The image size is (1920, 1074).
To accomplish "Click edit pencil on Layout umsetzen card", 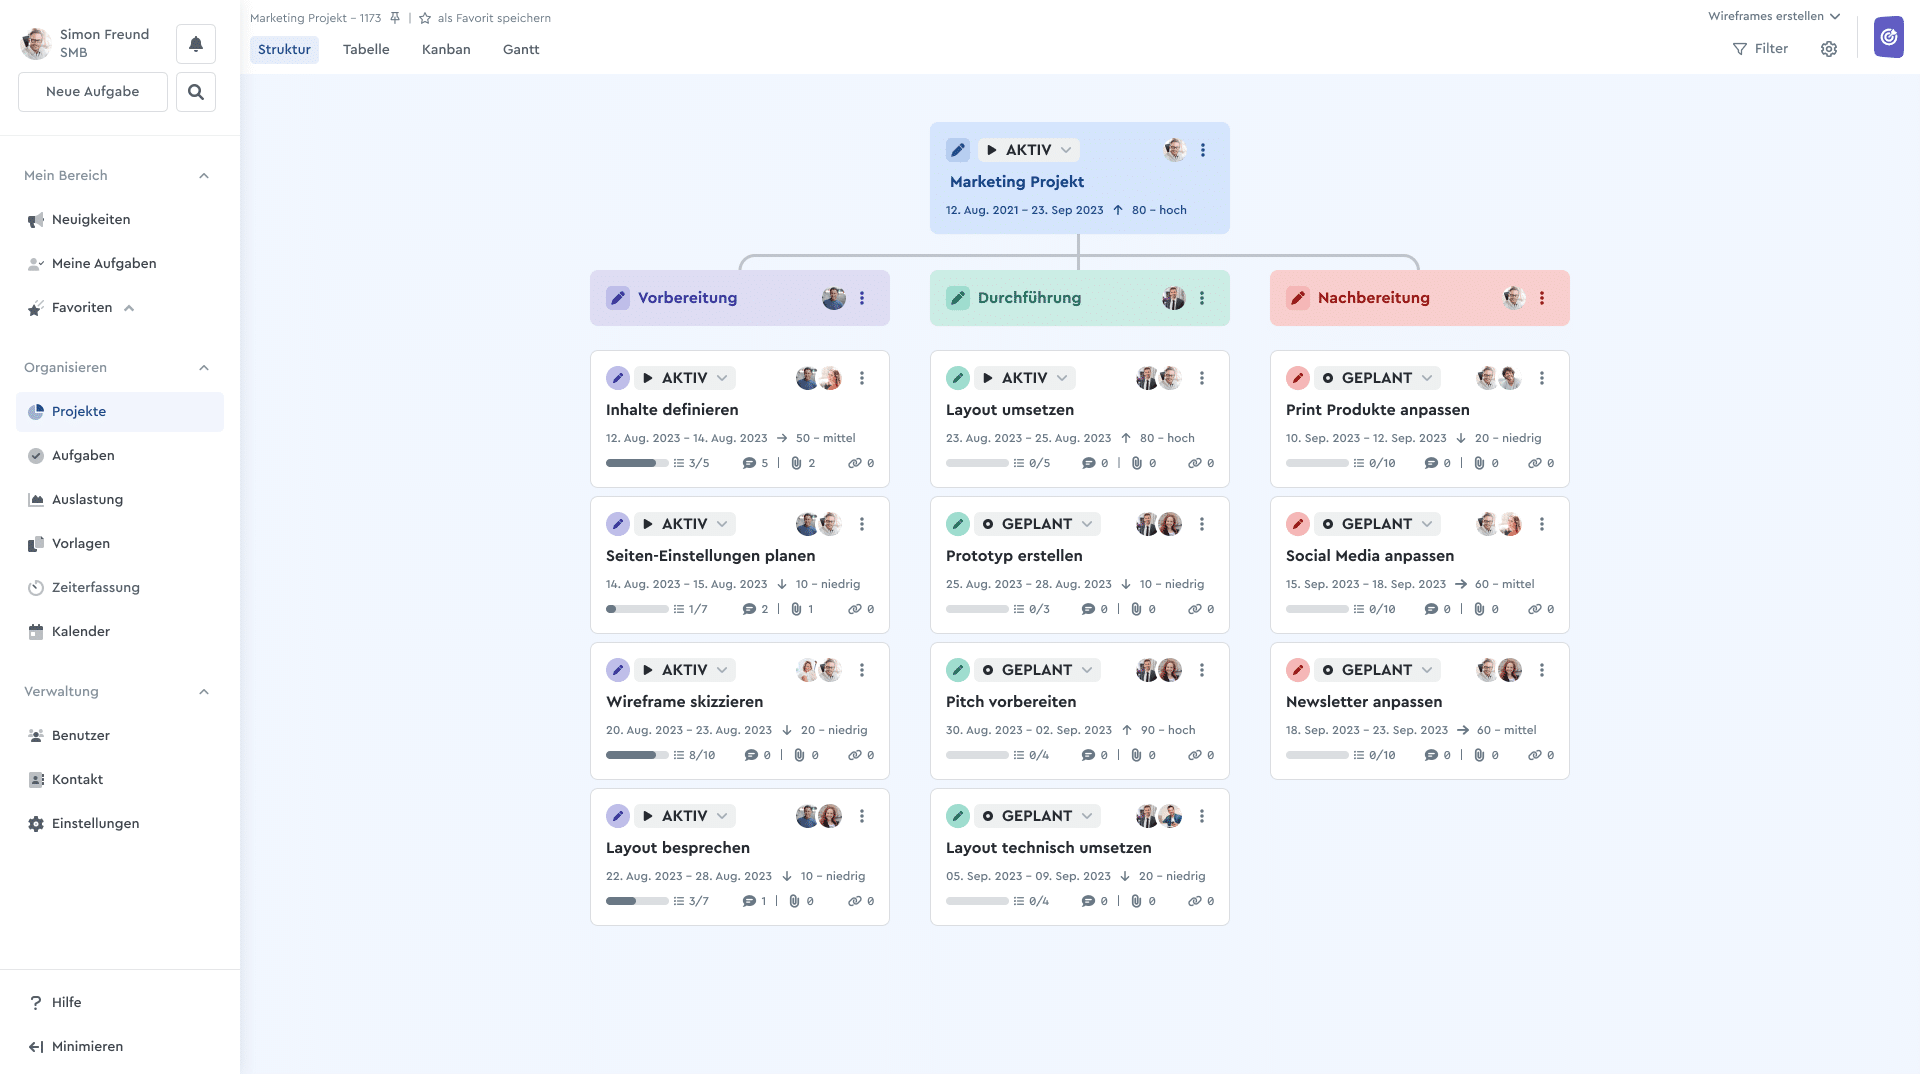I will point(958,378).
